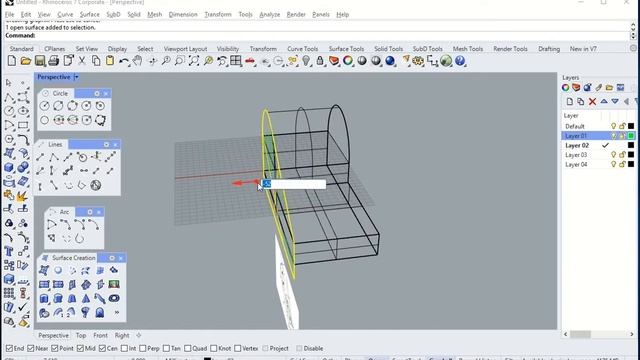Click the Print icon

pos(53,61)
